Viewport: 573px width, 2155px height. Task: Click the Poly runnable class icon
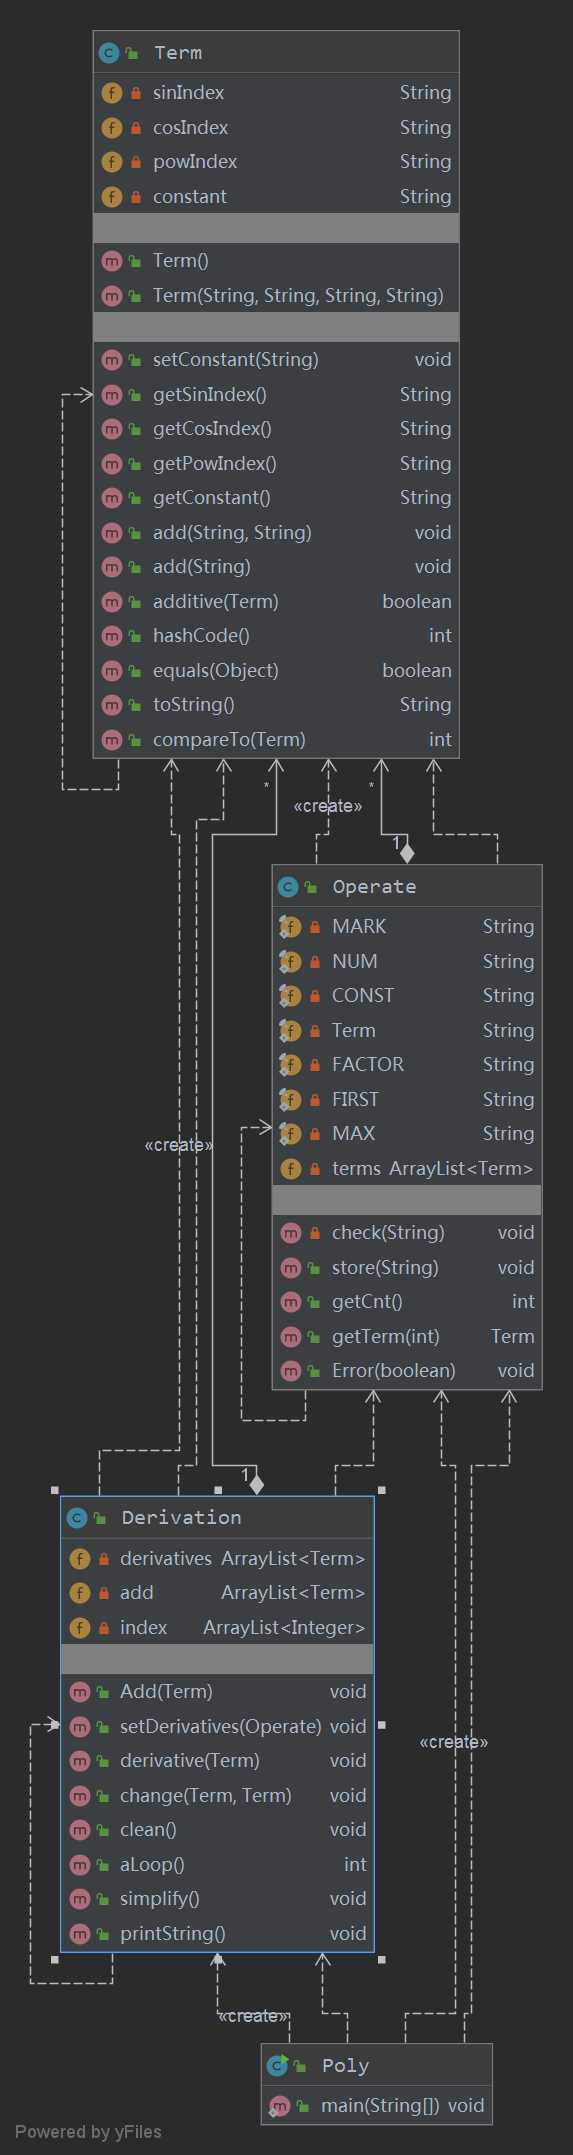278,2065
